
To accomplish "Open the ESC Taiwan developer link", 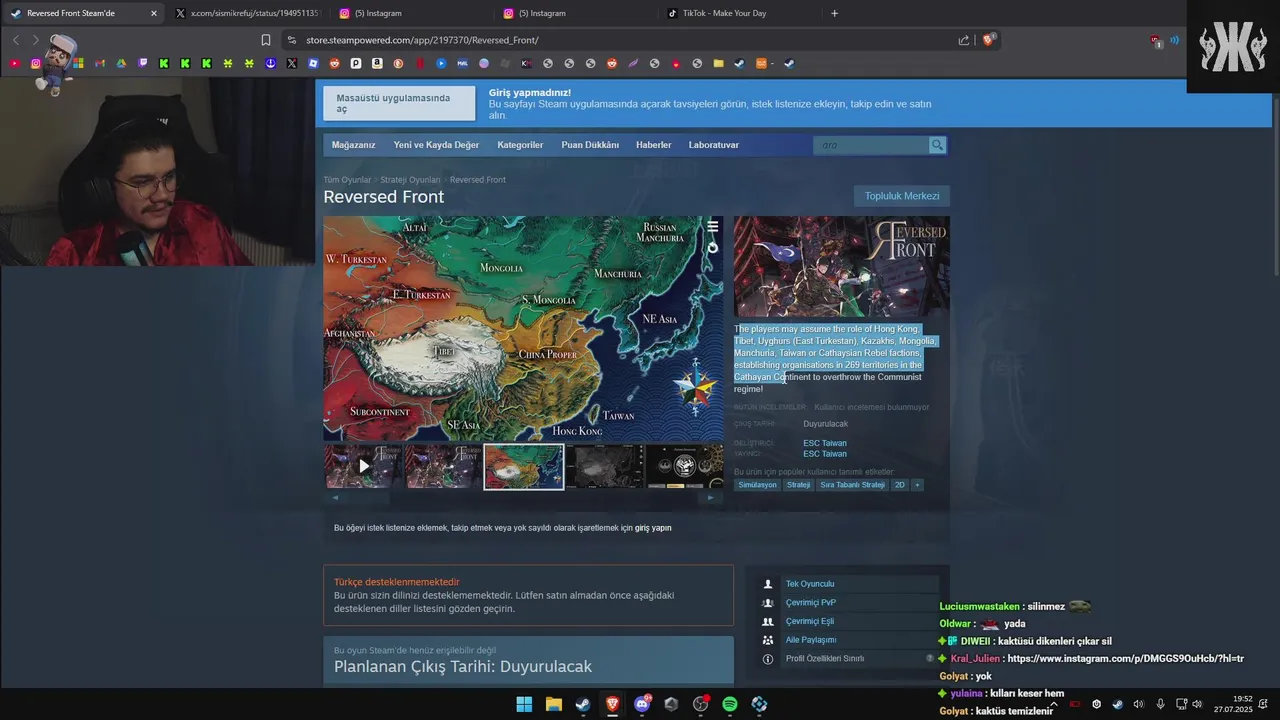I will (x=825, y=443).
